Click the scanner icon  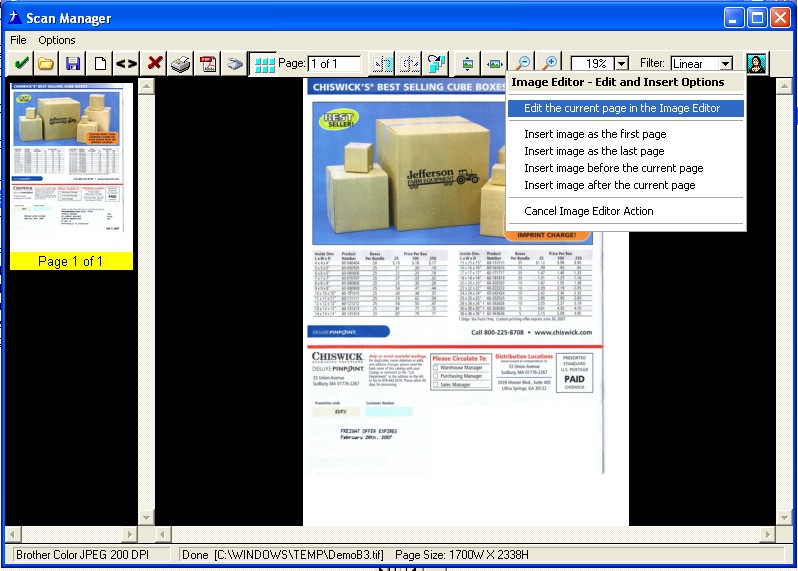235,64
